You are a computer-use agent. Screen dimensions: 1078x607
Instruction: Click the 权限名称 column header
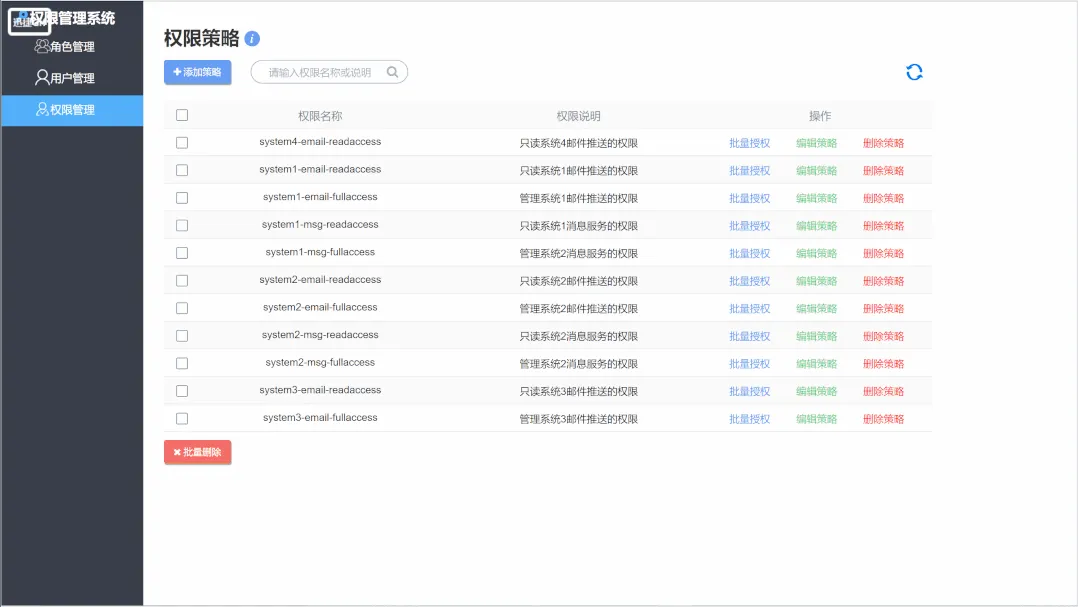[x=320, y=116]
